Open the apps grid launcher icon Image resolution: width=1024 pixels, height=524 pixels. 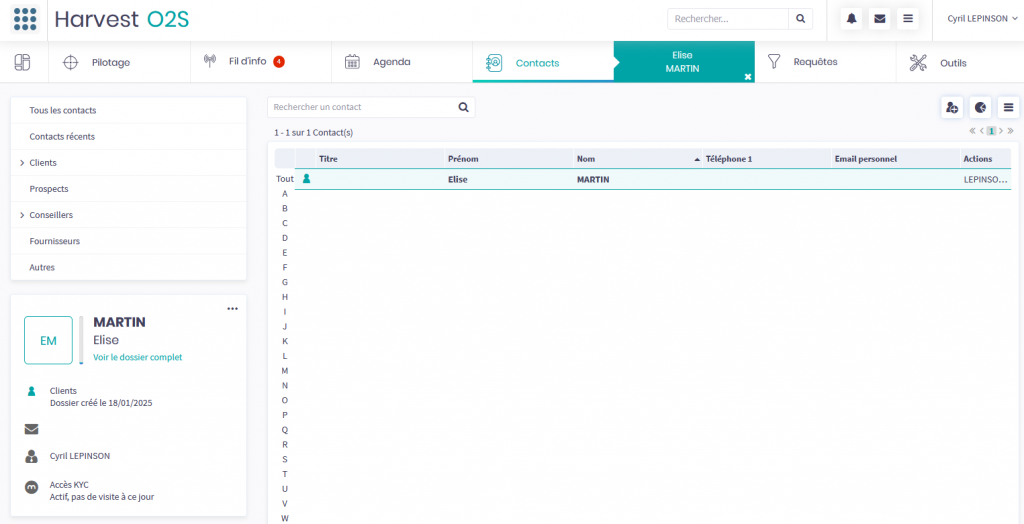[25, 18]
